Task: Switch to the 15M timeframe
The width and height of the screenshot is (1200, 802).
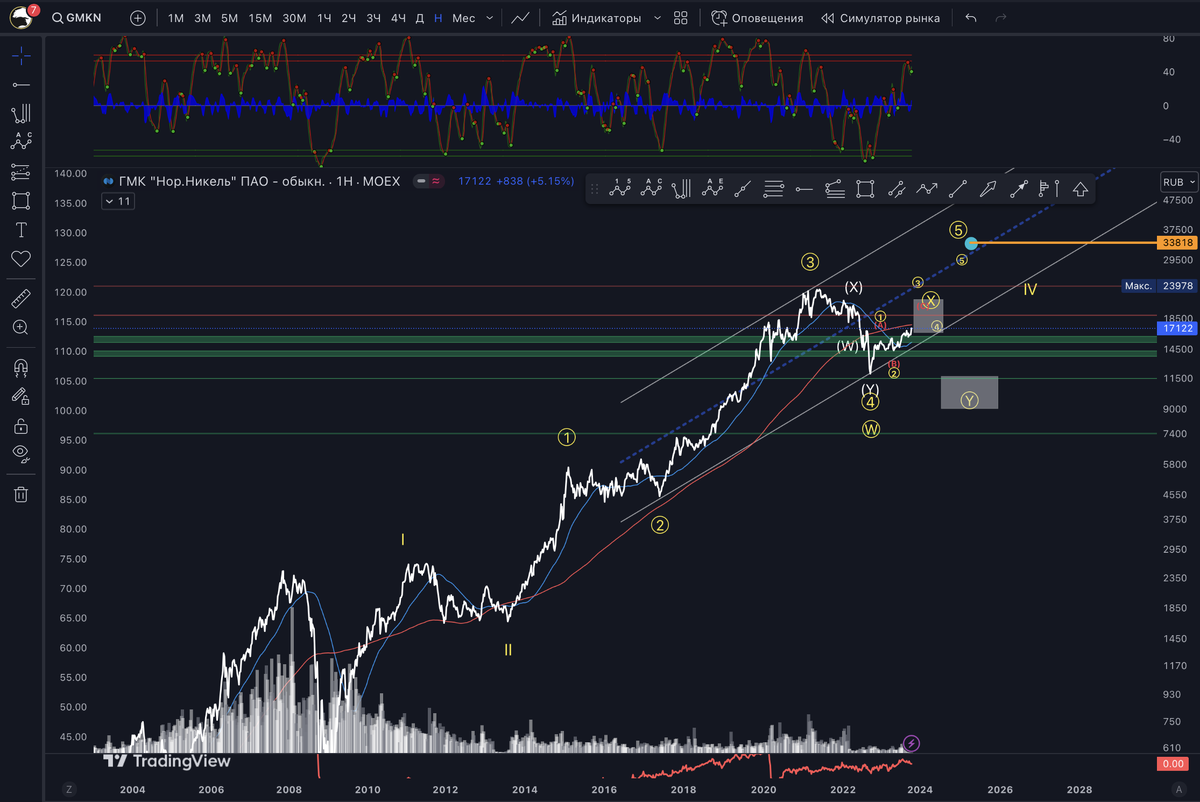Action: (260, 18)
